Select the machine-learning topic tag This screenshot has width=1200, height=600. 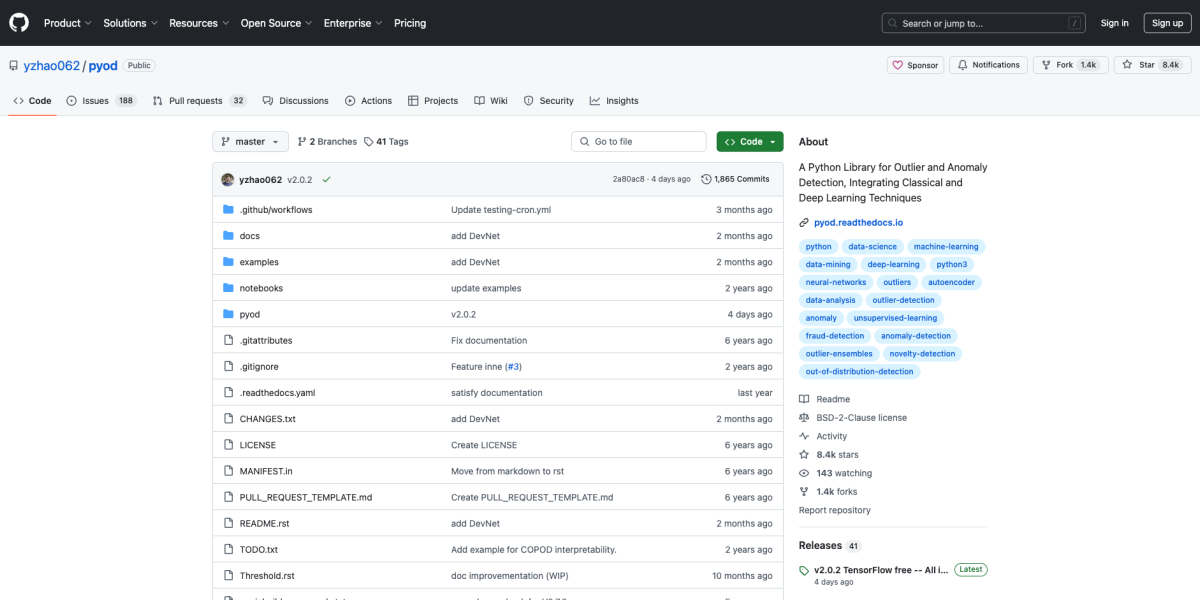pos(947,247)
